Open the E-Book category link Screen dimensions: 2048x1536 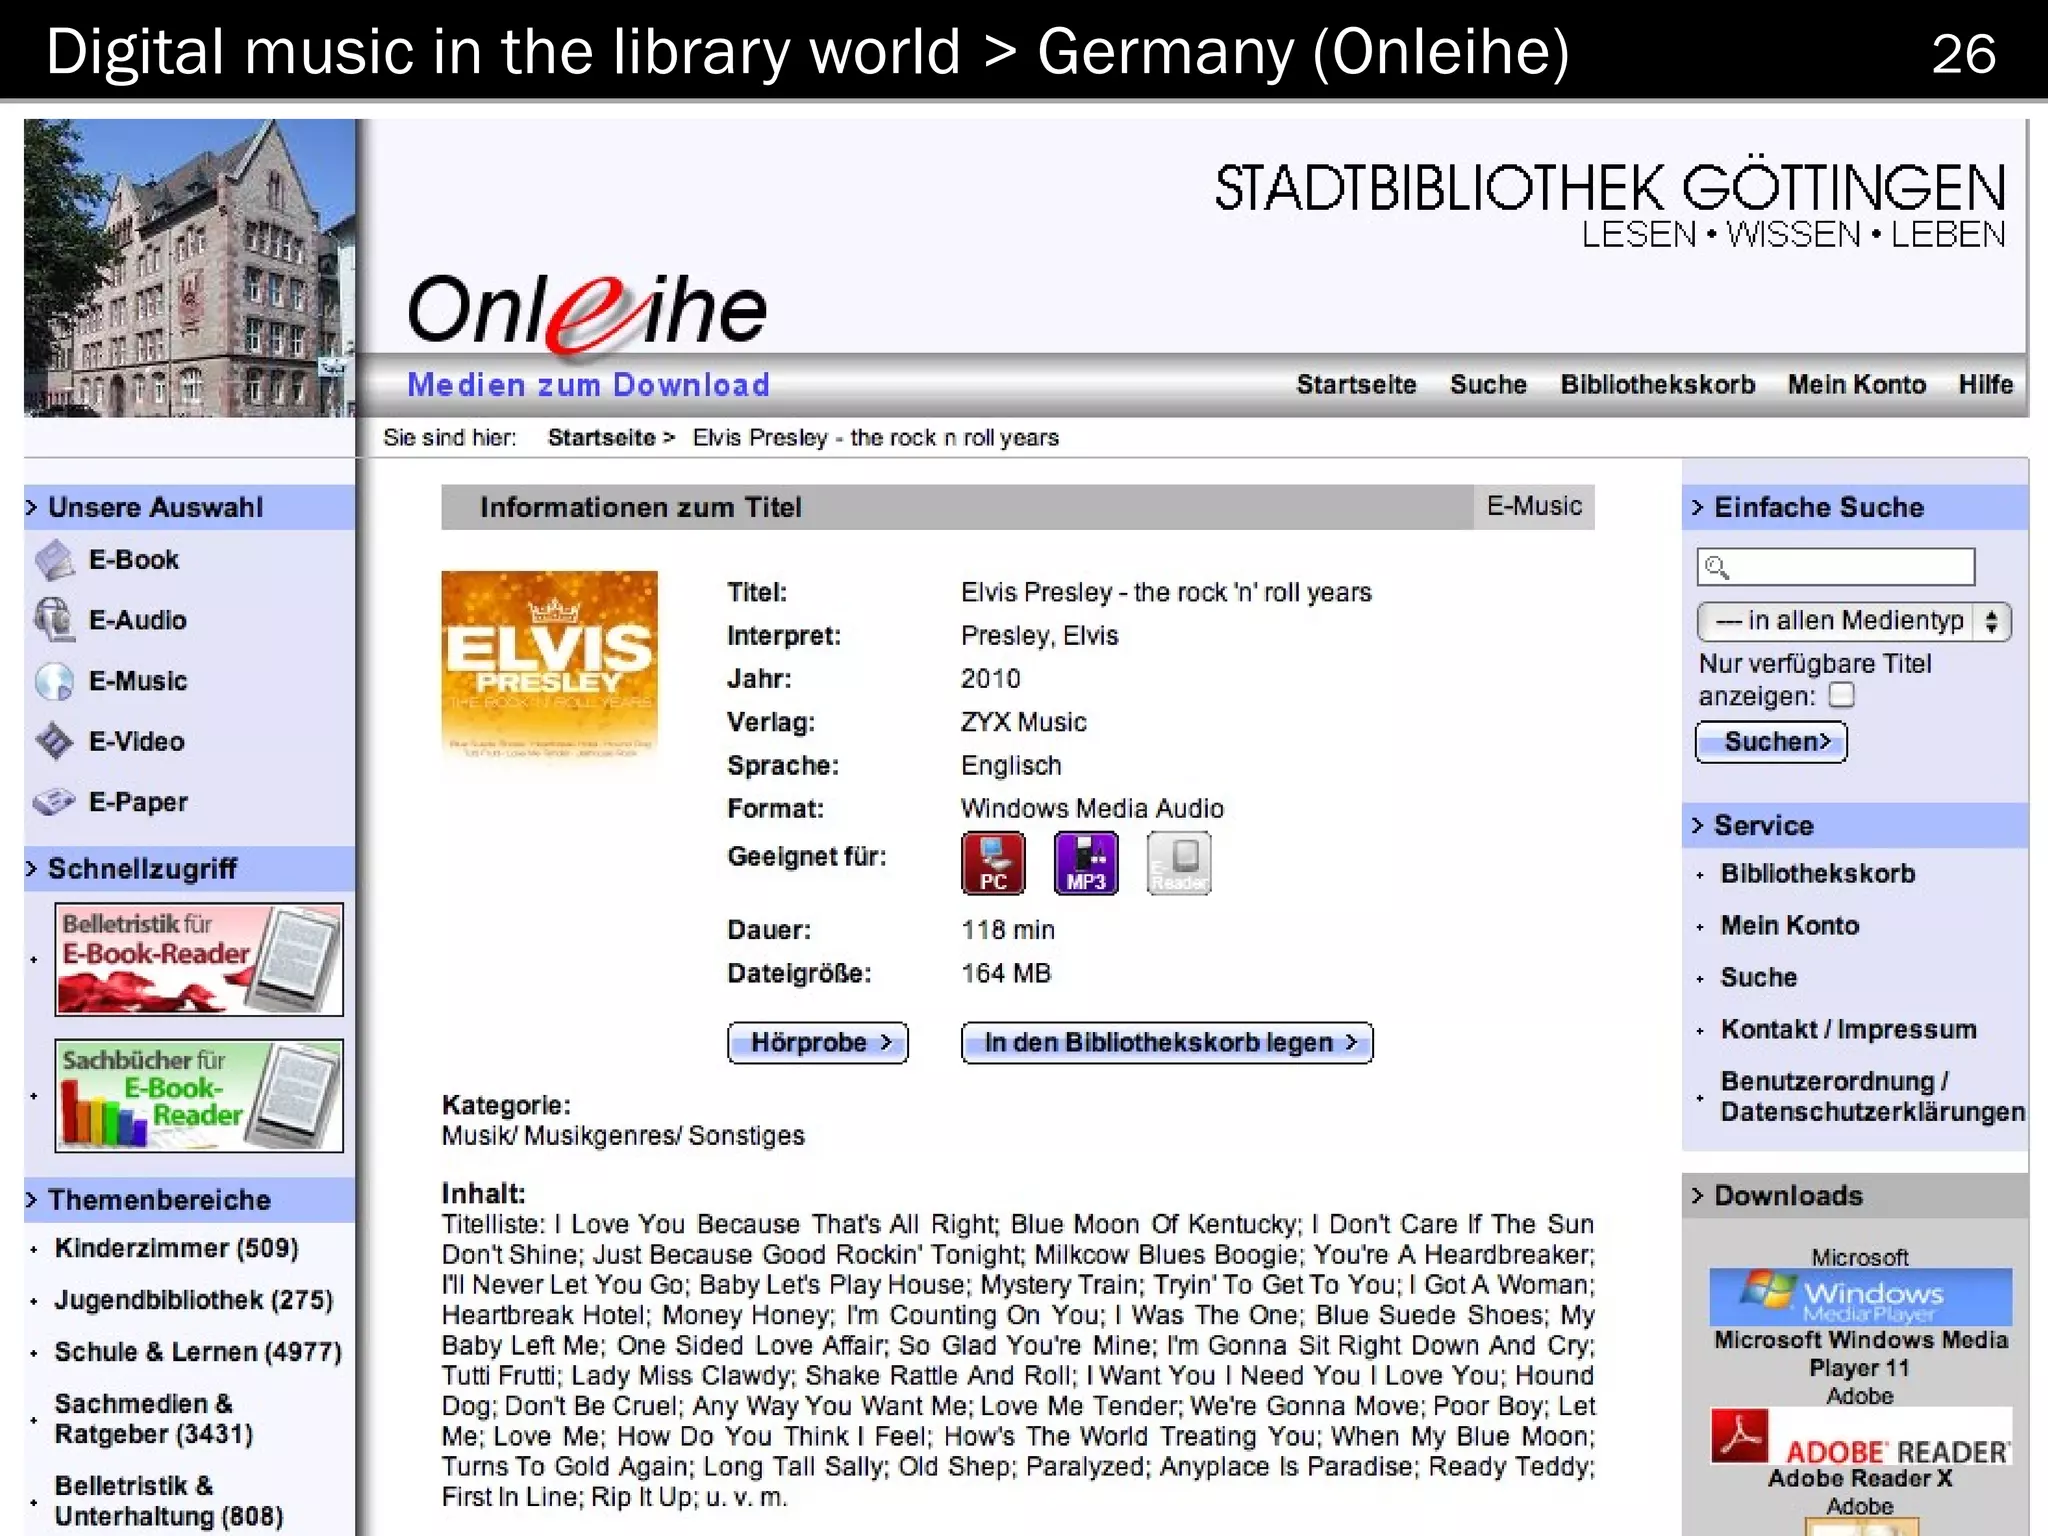point(134,560)
